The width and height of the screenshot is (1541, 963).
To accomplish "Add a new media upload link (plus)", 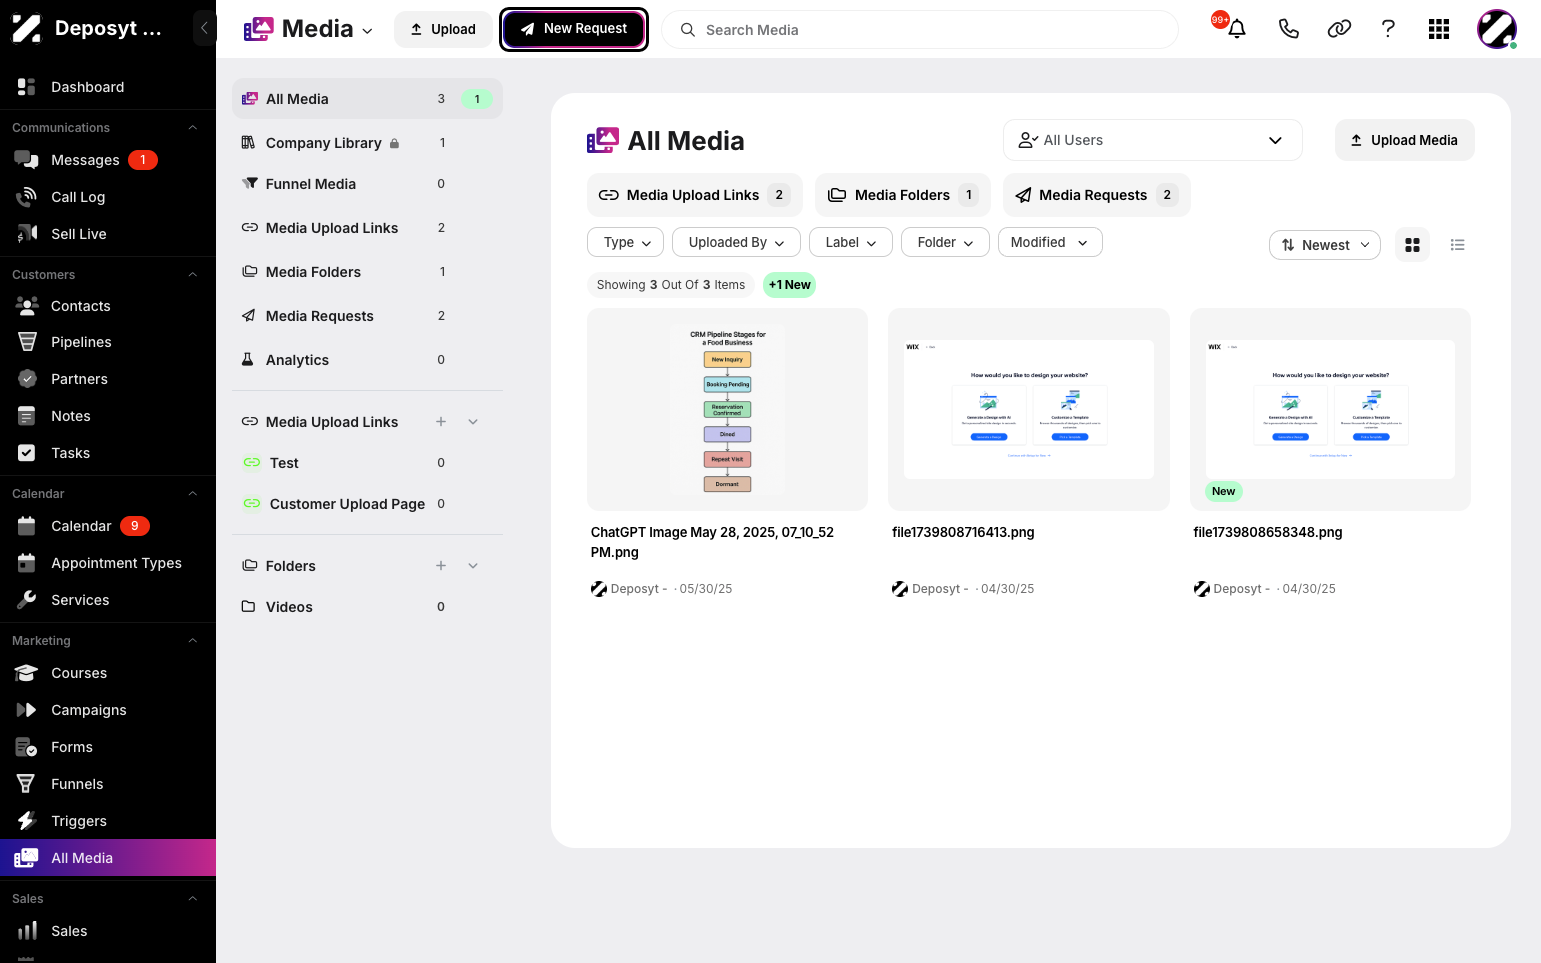I will click(441, 422).
